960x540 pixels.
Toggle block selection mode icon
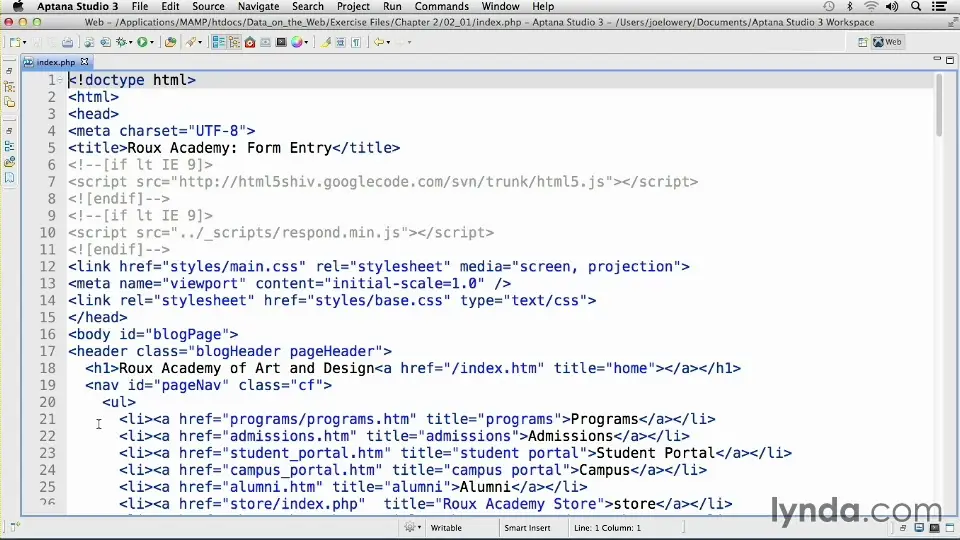click(x=340, y=42)
